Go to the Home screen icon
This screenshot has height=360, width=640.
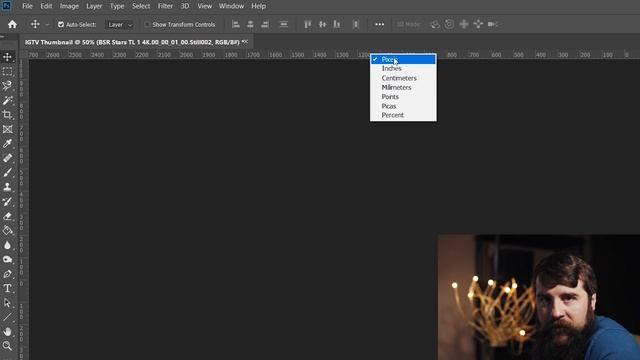12,24
